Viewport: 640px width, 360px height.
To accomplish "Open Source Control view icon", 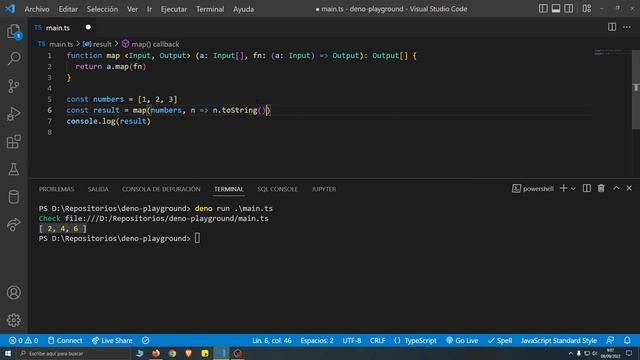I will (x=13, y=86).
